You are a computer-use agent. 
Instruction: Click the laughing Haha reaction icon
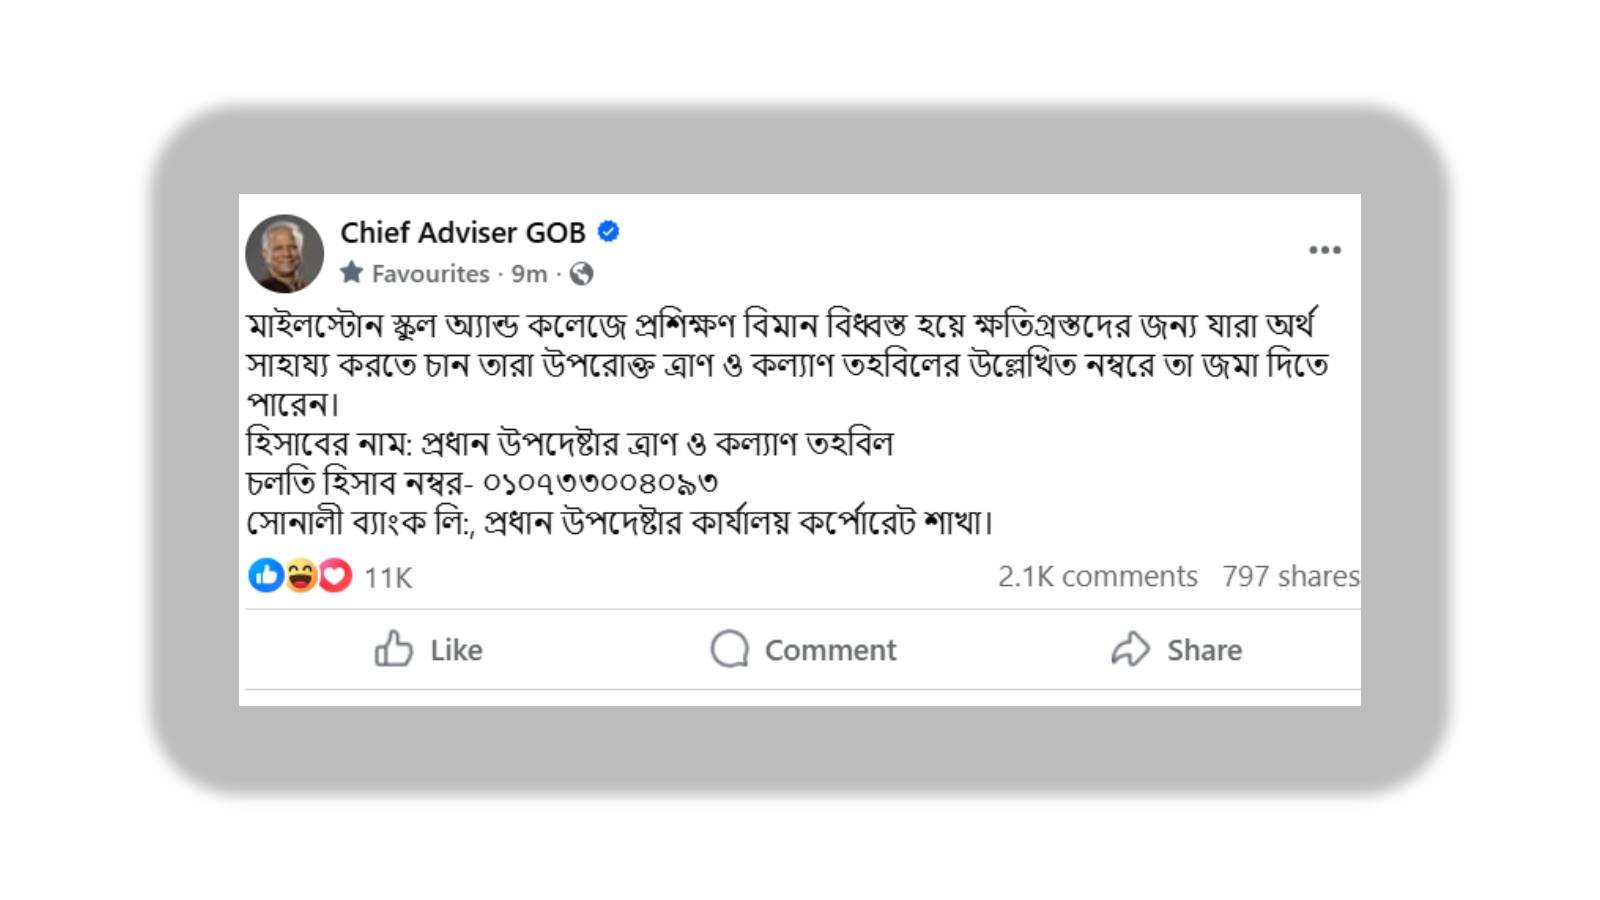pyautogui.click(x=299, y=576)
